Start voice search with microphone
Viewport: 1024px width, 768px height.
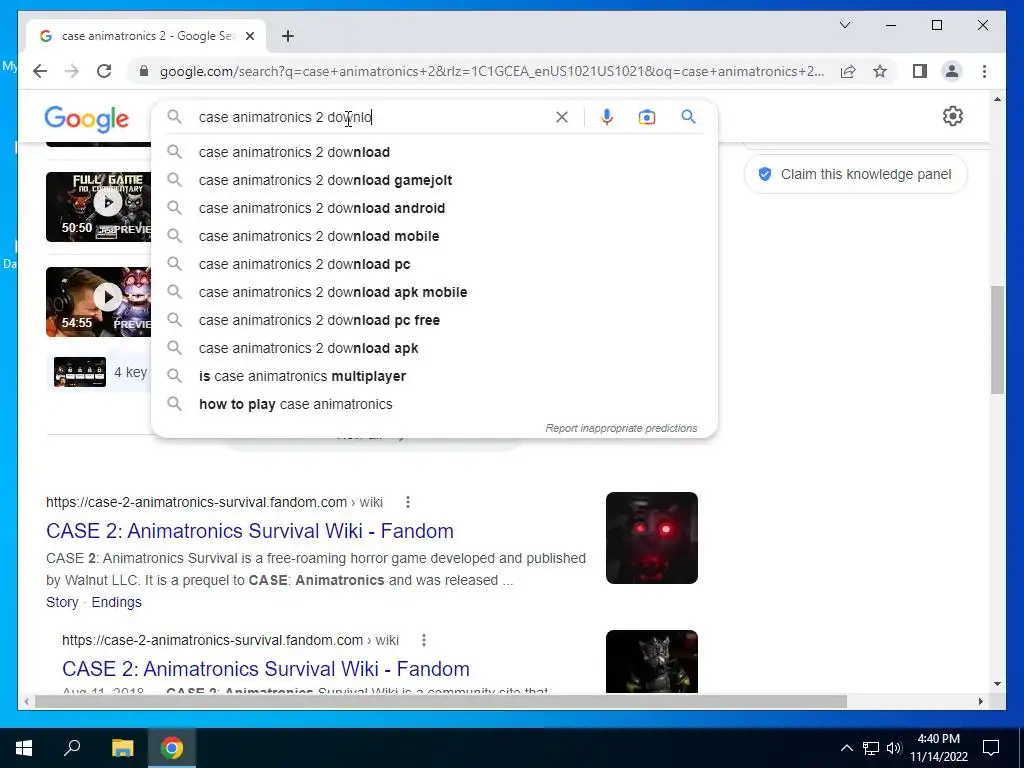[607, 117]
